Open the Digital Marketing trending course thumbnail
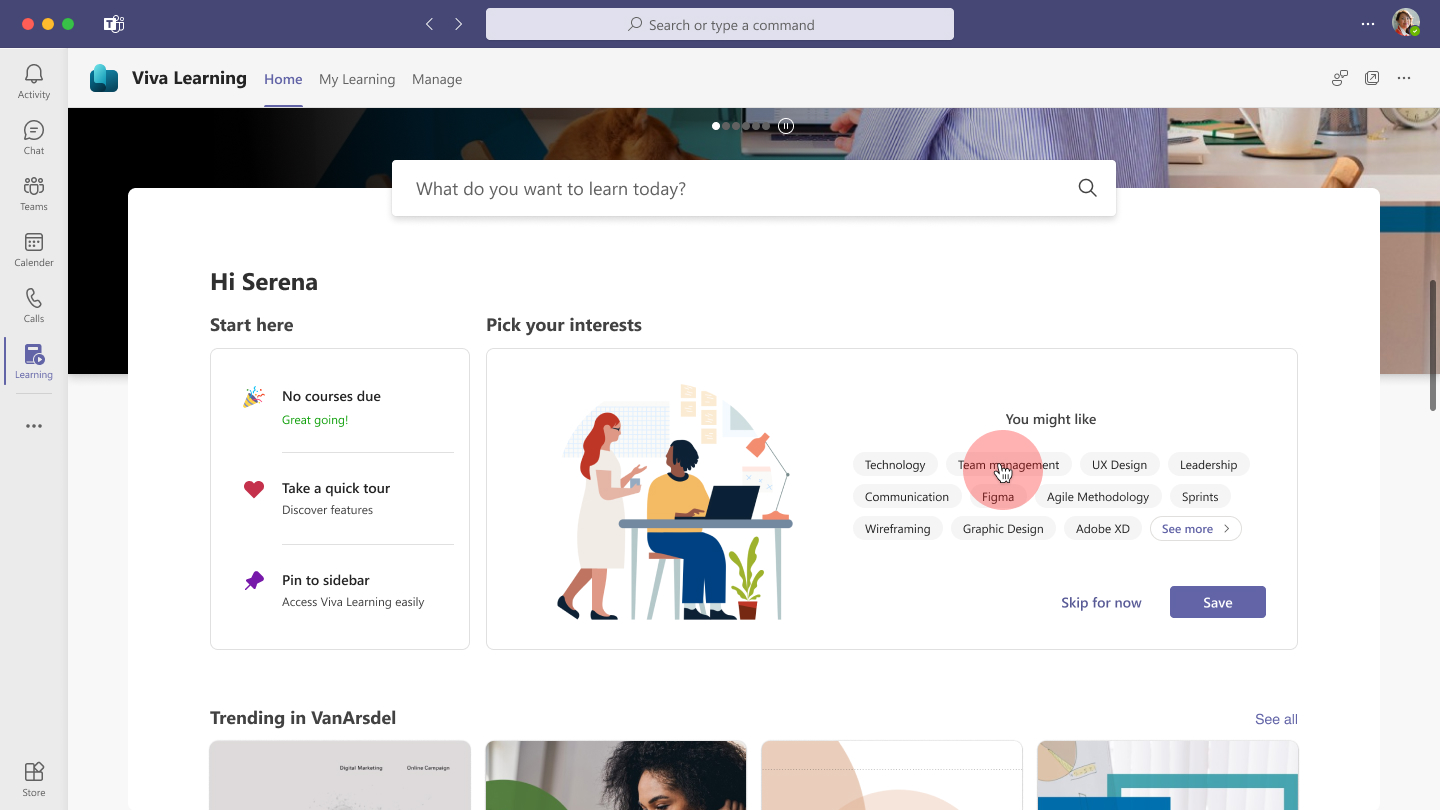Image resolution: width=1440 pixels, height=810 pixels. 340,775
